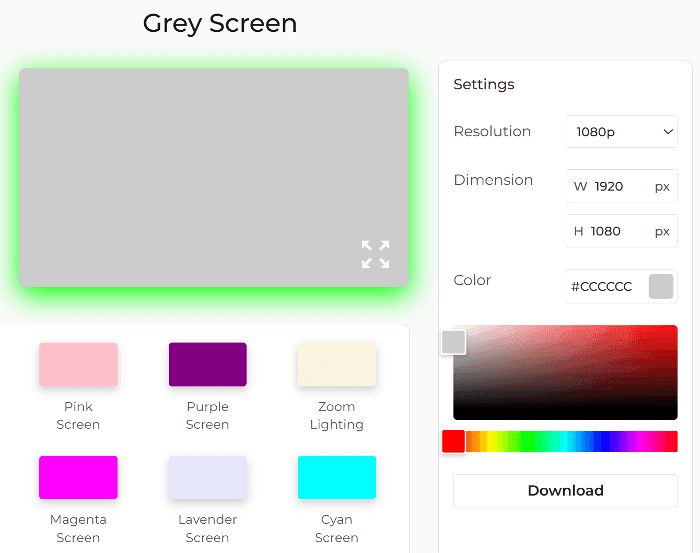The width and height of the screenshot is (700, 553).
Task: Click the Download button
Action: point(565,491)
